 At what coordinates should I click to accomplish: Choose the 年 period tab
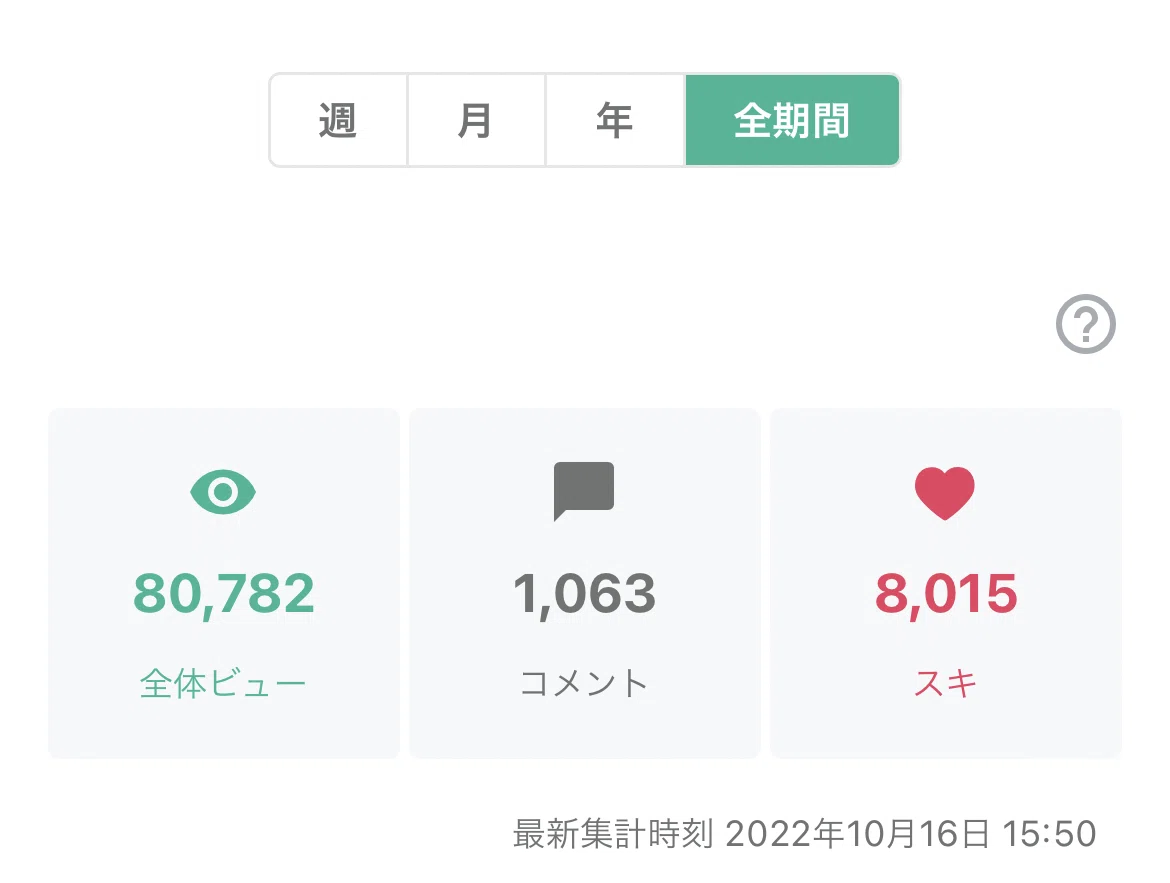point(615,120)
